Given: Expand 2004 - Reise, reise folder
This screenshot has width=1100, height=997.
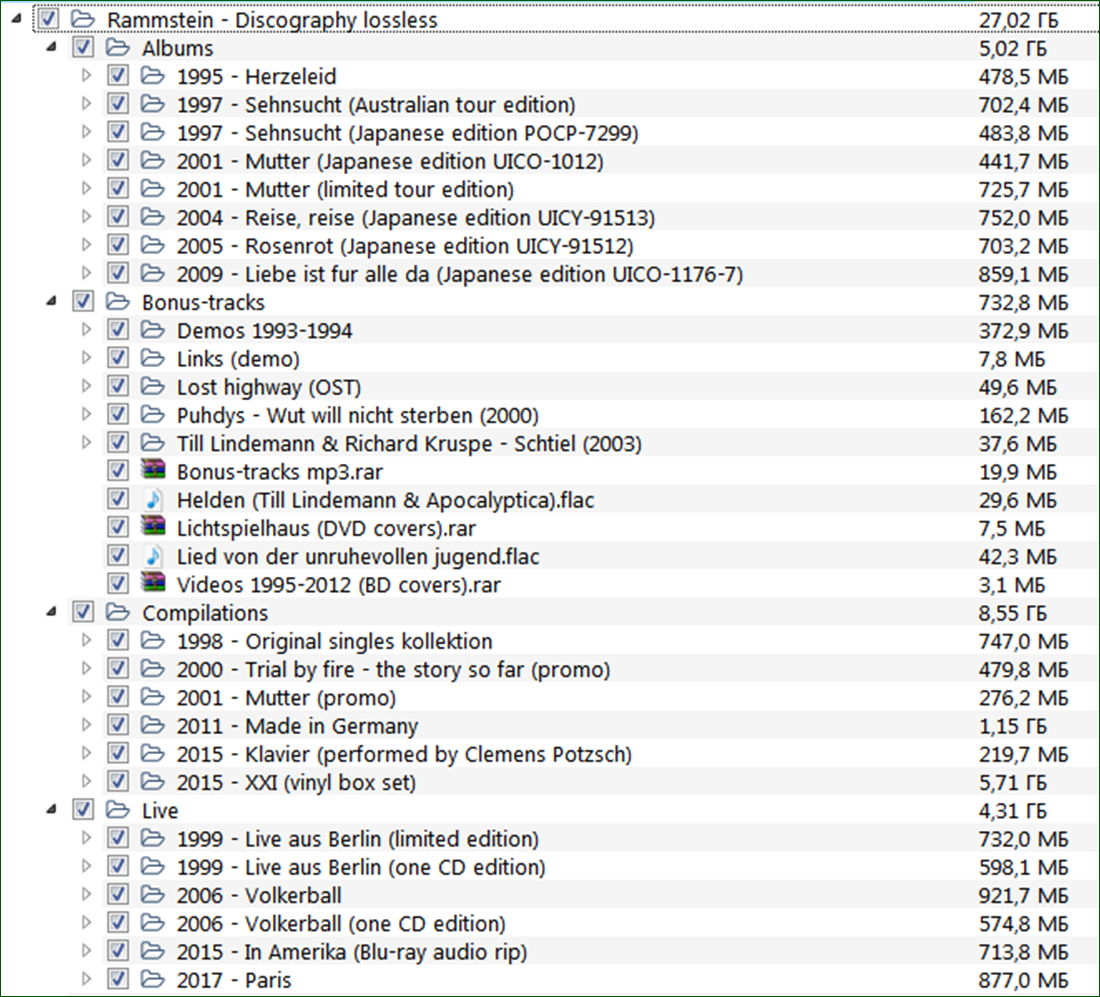Looking at the screenshot, I should click(86, 217).
